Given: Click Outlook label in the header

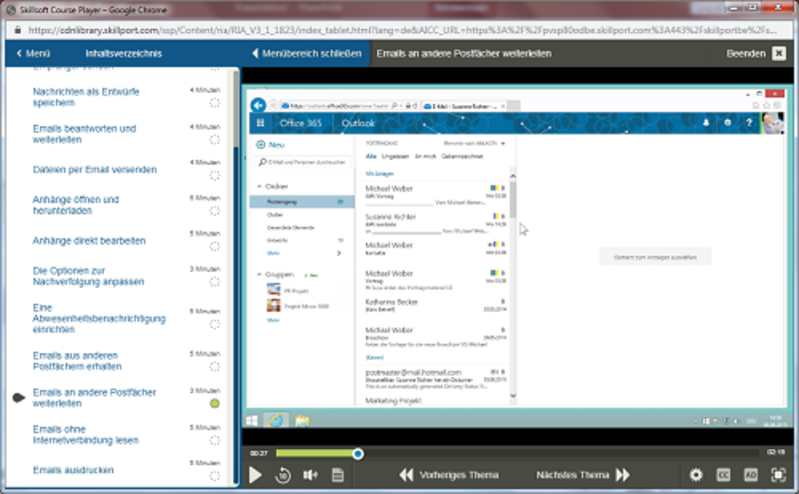Looking at the screenshot, I should click(358, 123).
